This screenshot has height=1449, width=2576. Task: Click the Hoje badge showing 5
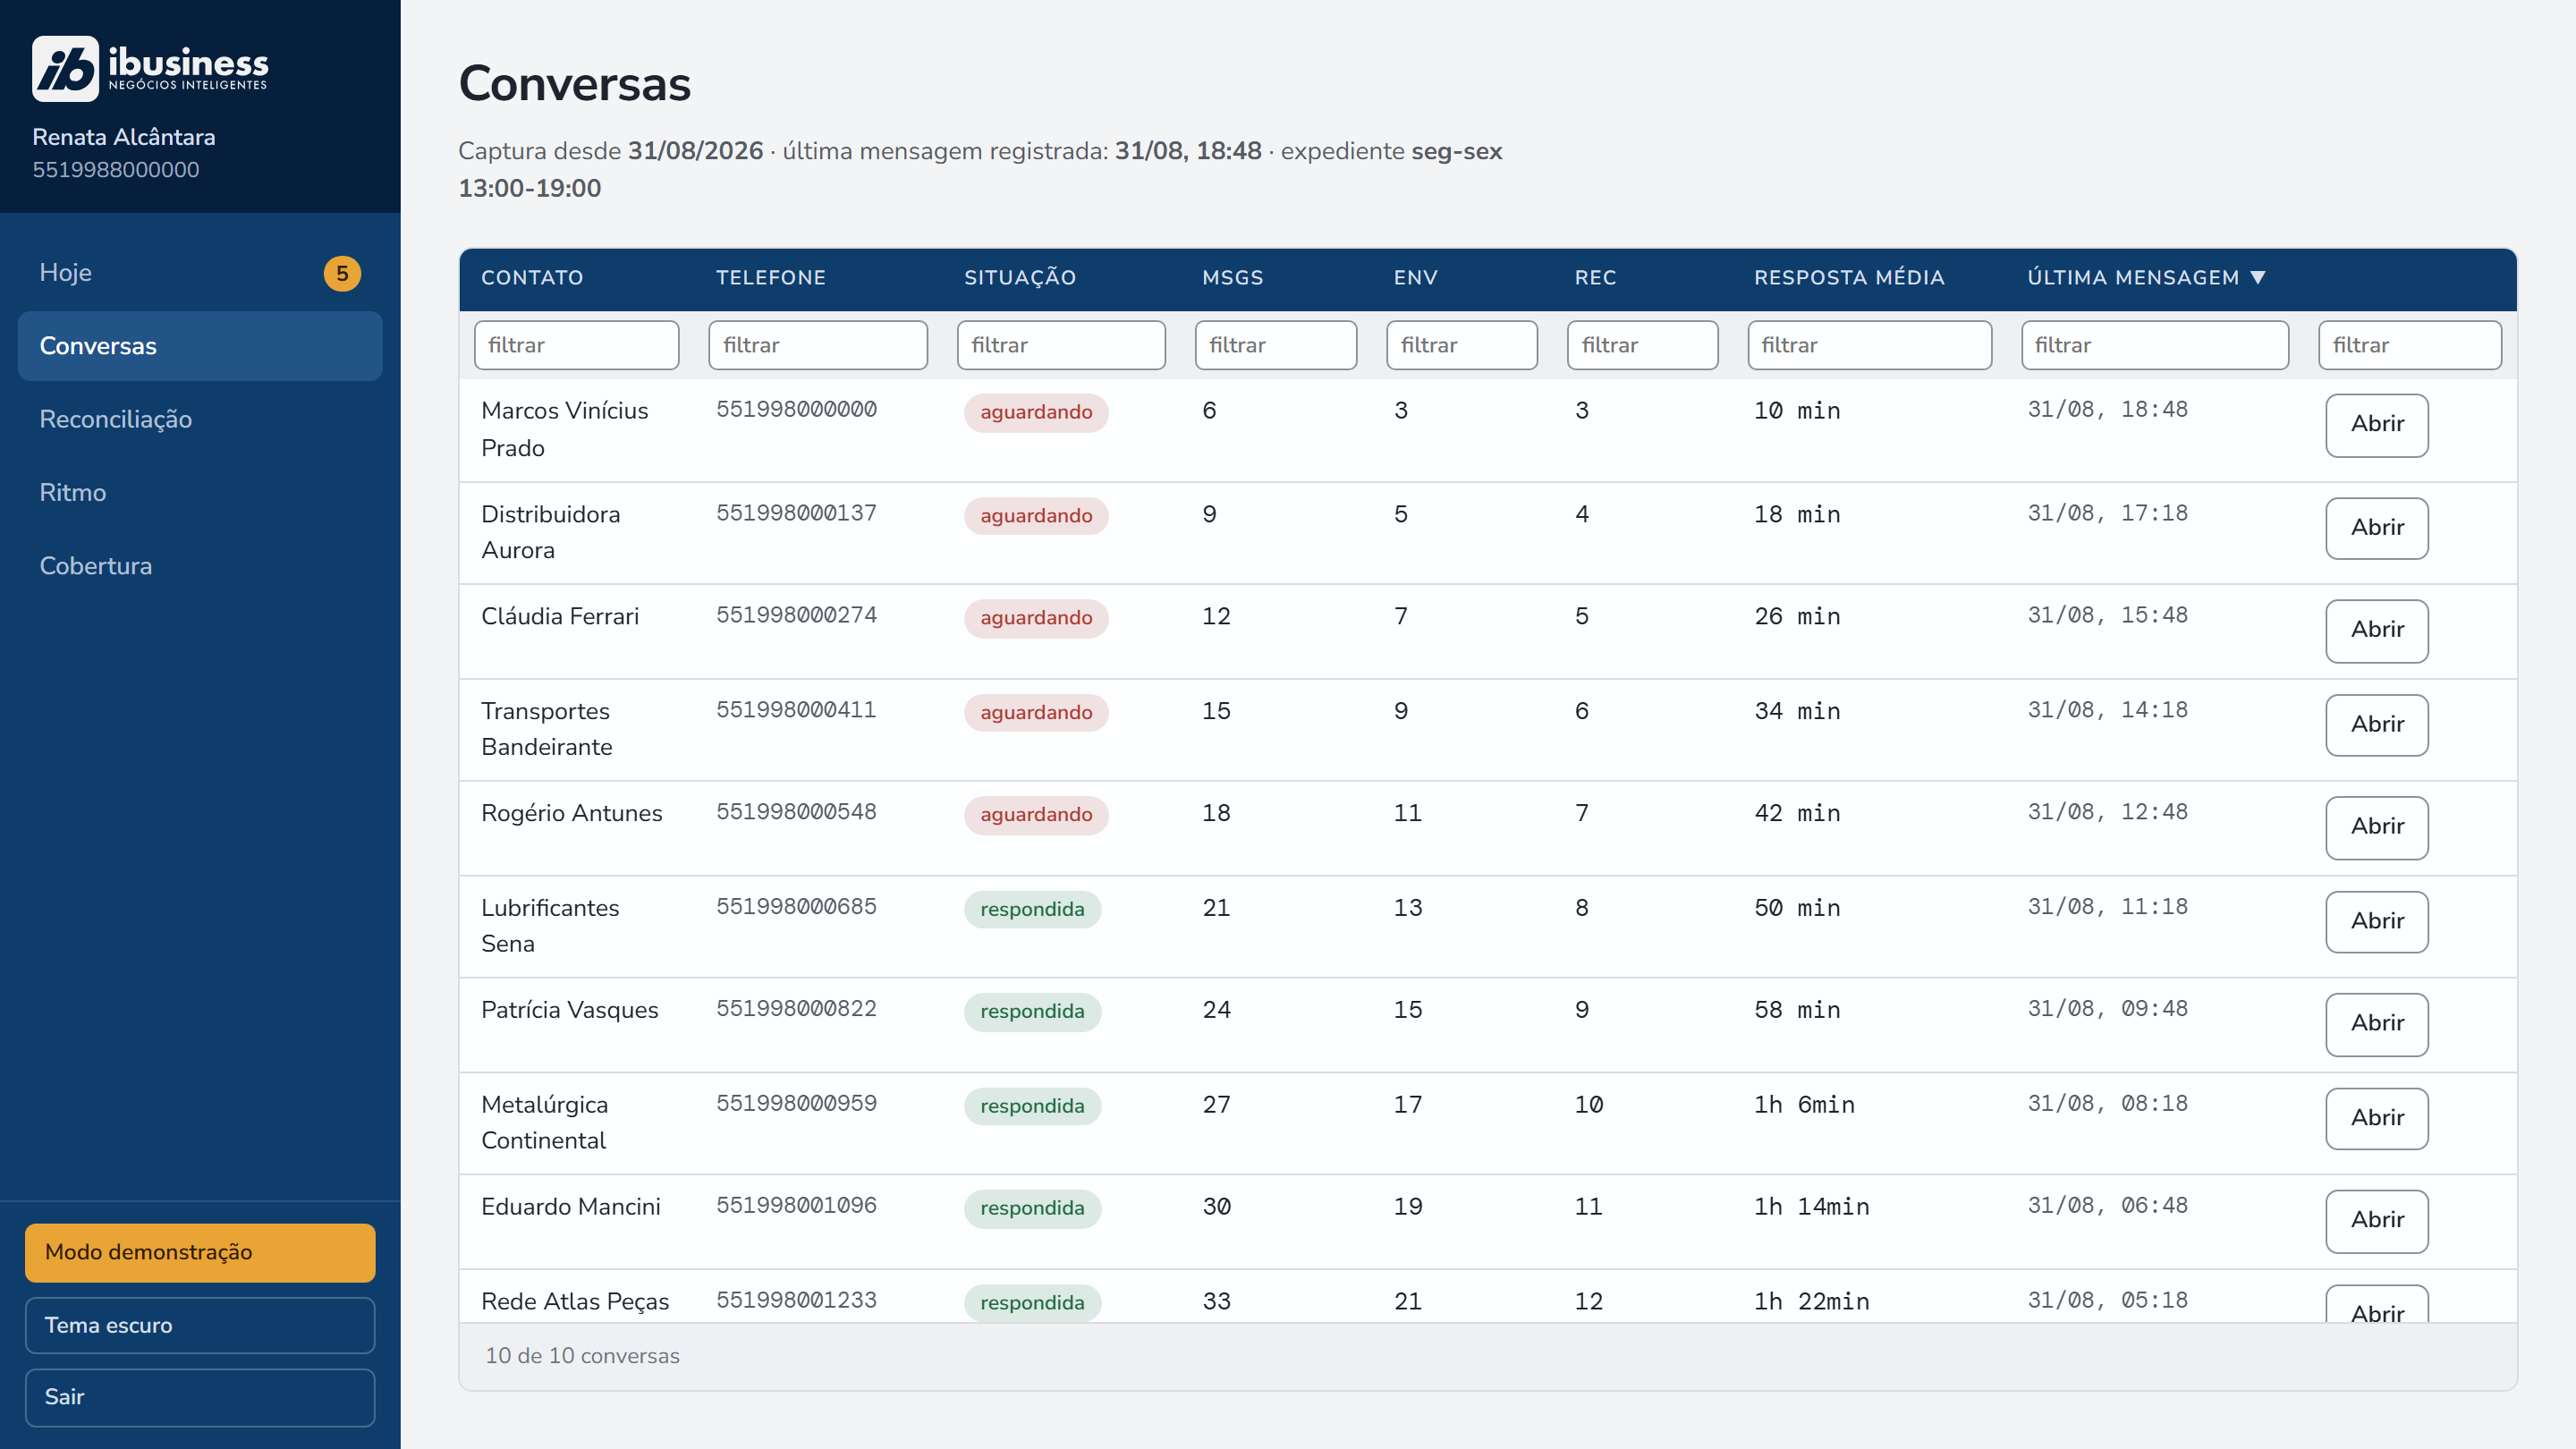pyautogui.click(x=342, y=273)
